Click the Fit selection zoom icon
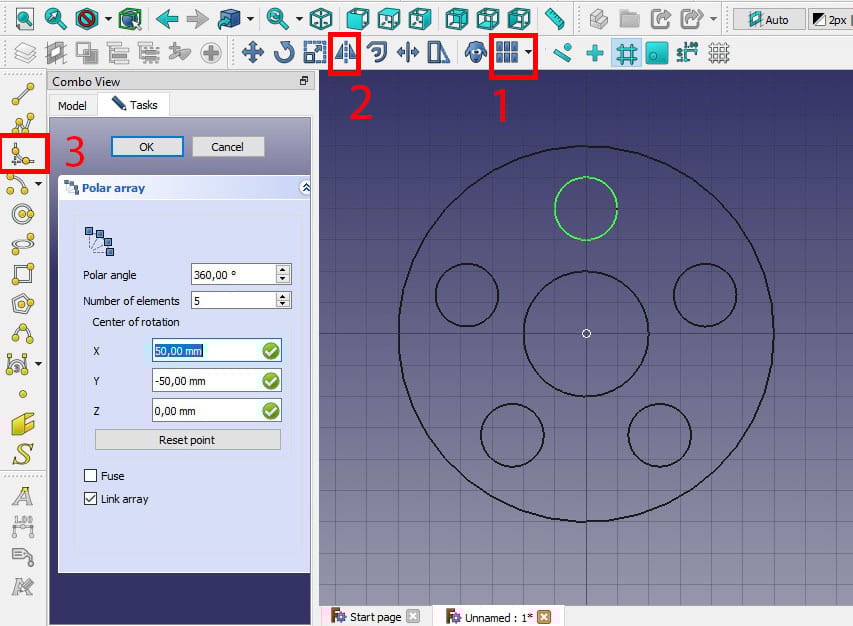The width and height of the screenshot is (853, 626). (x=55, y=19)
